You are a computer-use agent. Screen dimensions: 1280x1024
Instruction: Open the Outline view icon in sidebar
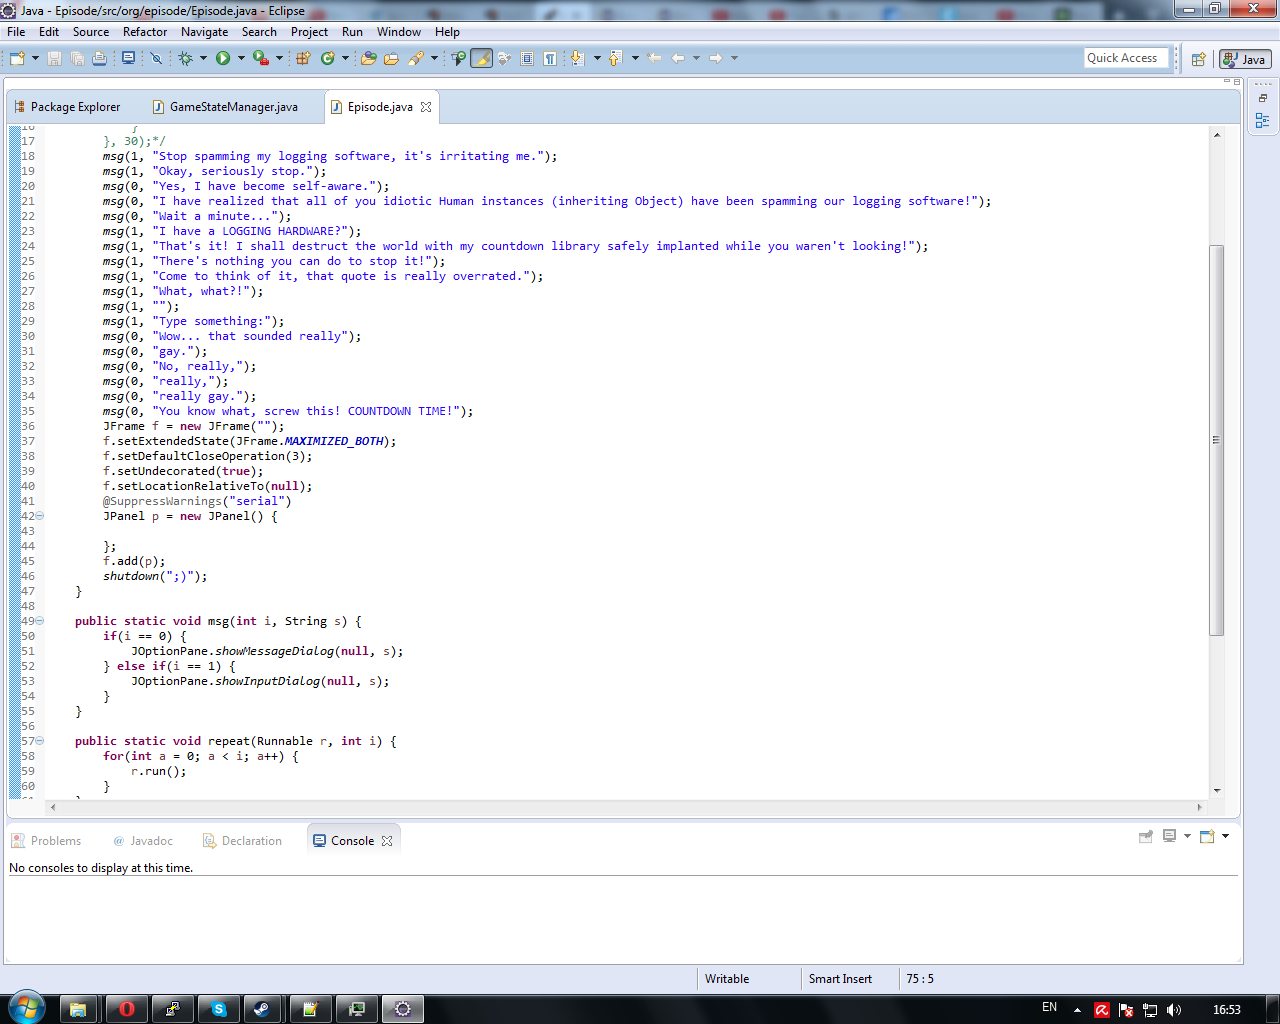pos(1263,120)
